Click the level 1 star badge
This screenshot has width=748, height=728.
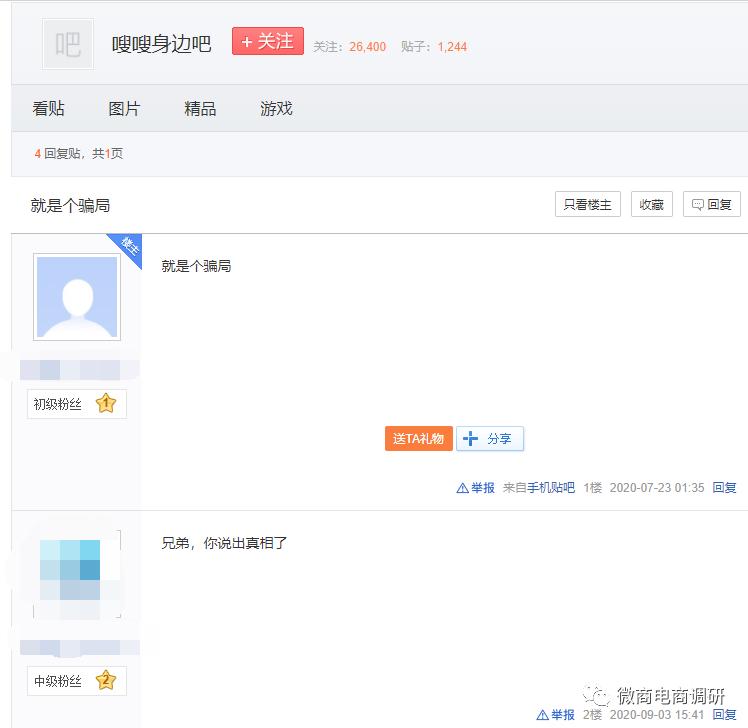[106, 404]
